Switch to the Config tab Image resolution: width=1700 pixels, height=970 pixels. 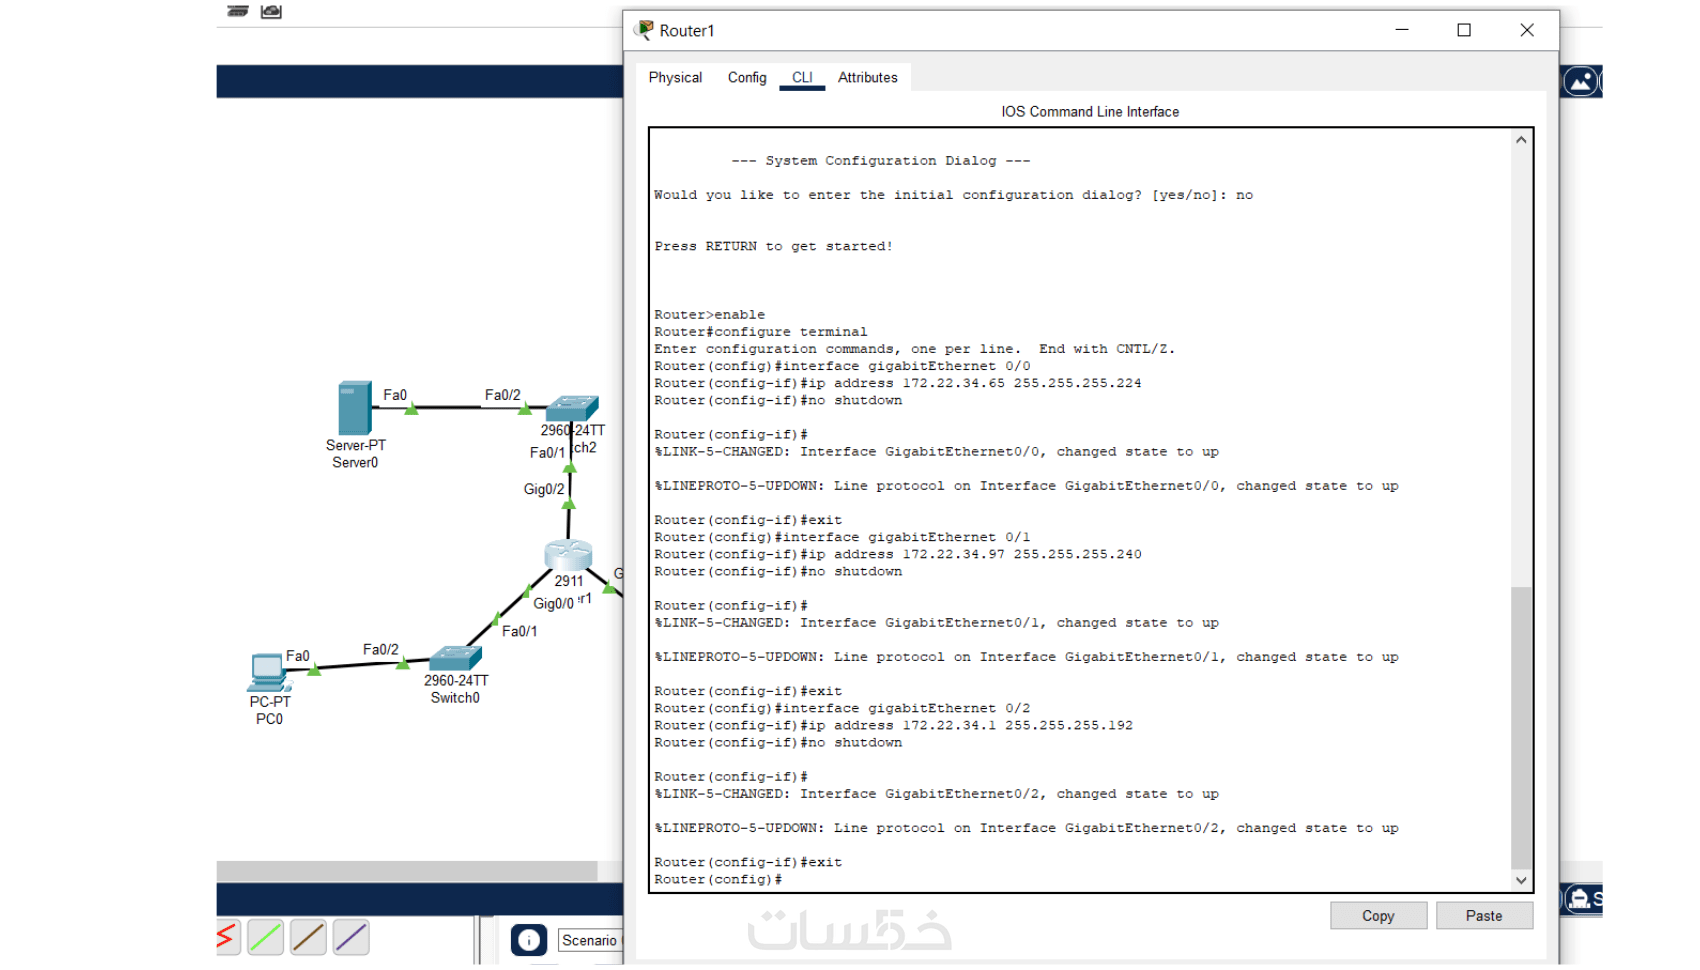coord(747,77)
